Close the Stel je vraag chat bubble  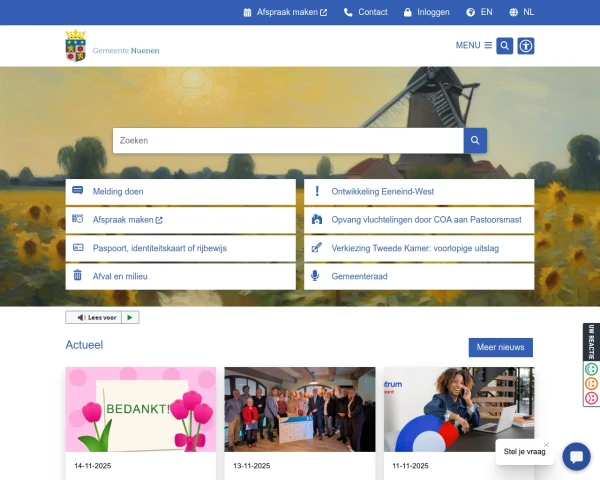coord(546,445)
